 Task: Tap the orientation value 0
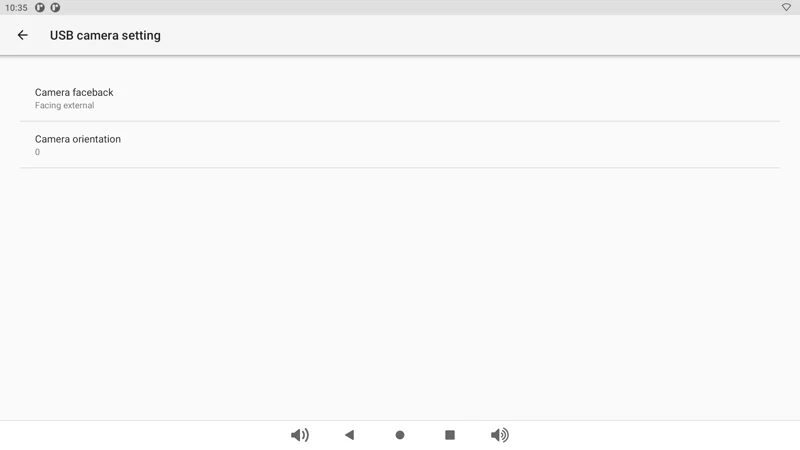click(x=37, y=152)
